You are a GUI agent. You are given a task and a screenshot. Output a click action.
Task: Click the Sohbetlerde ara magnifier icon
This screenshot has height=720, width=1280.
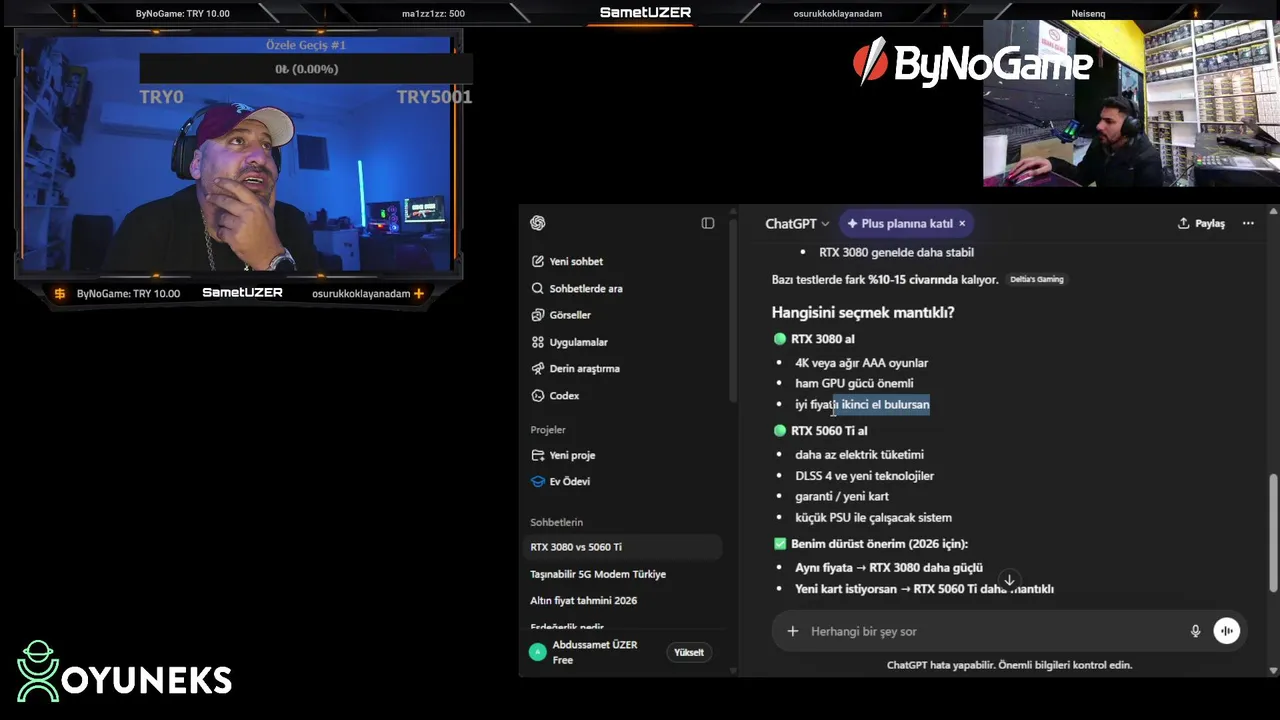[x=538, y=288]
